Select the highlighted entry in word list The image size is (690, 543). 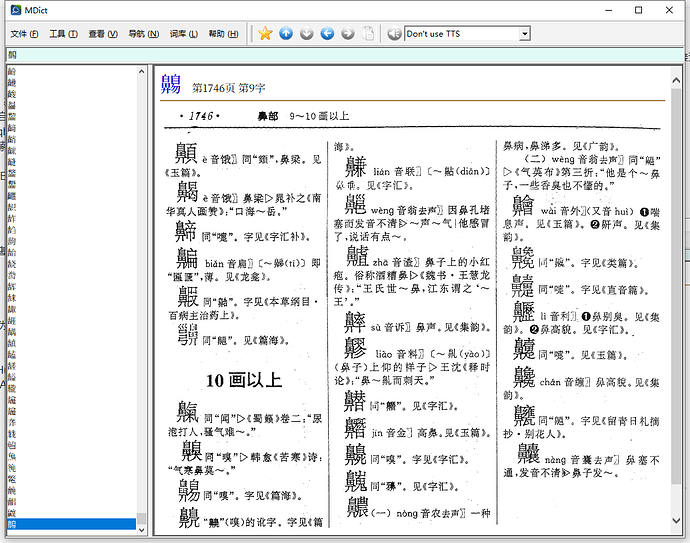[71, 524]
